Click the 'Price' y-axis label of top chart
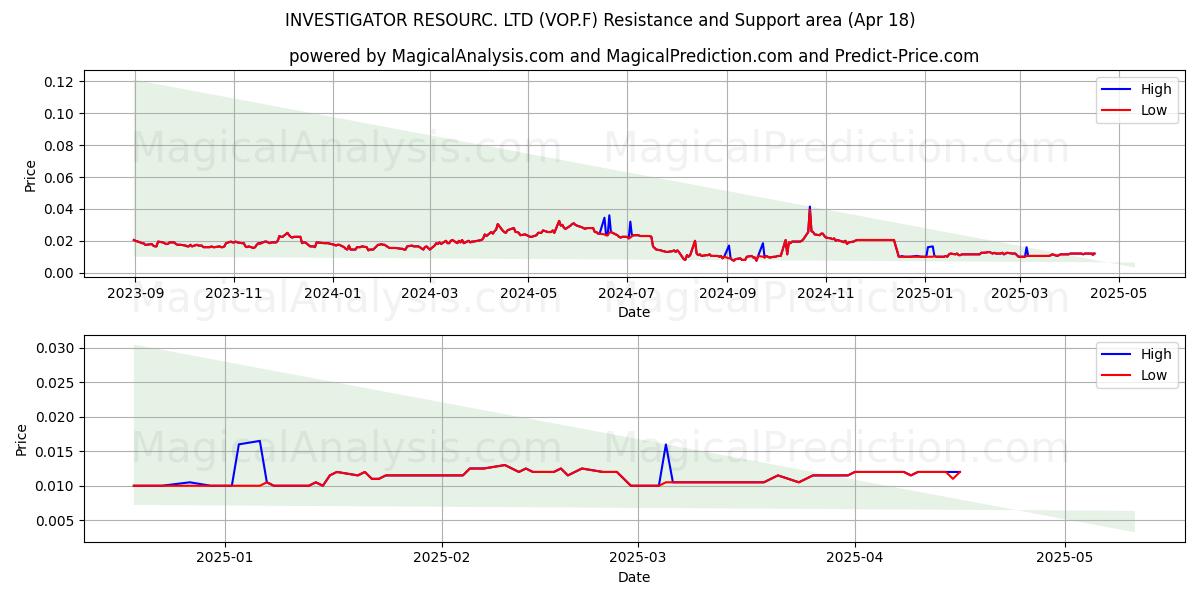This screenshot has width=1200, height=600. (x=30, y=175)
